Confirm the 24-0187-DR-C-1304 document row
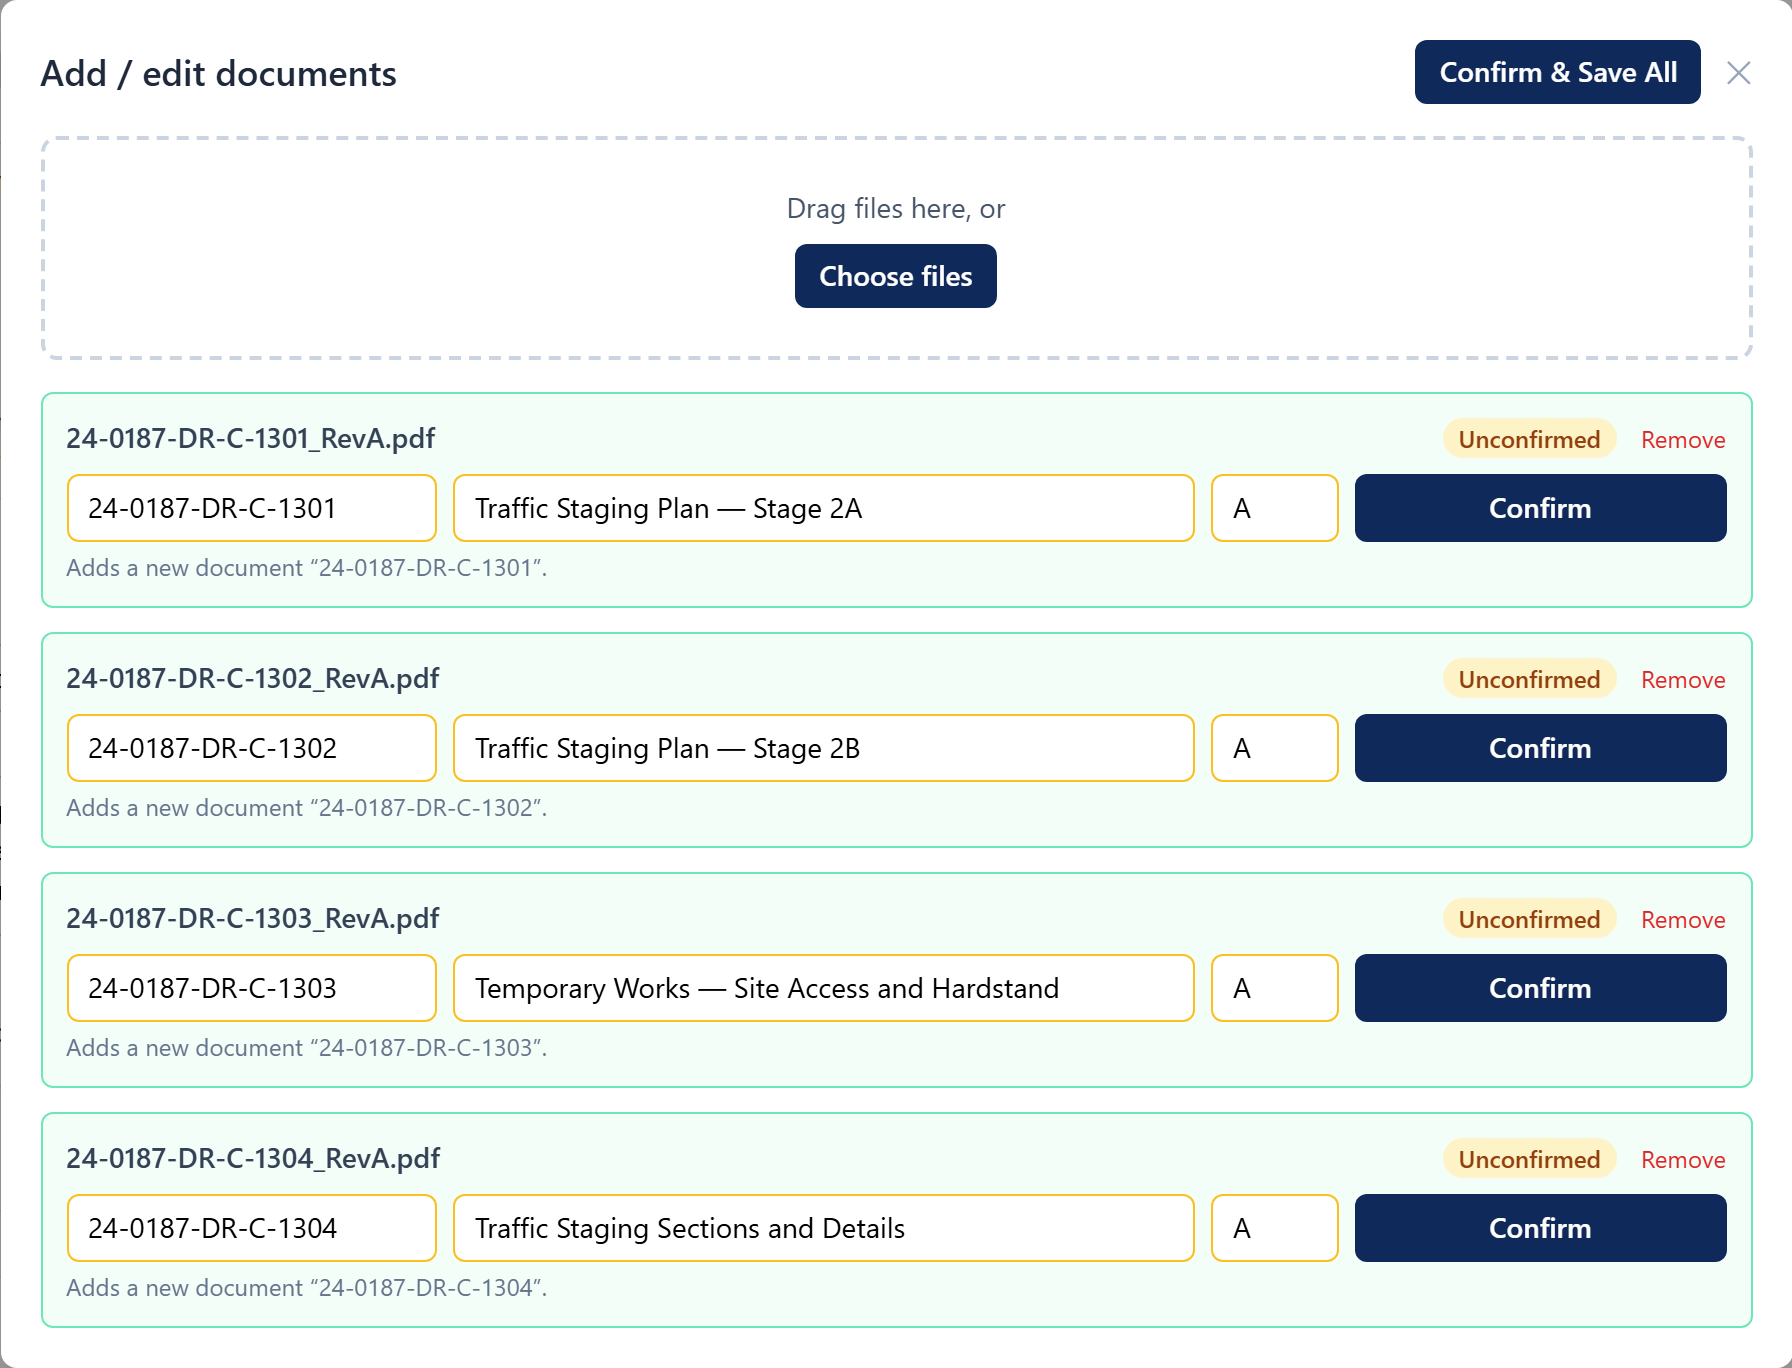Viewport: 1792px width, 1368px height. click(1540, 1228)
